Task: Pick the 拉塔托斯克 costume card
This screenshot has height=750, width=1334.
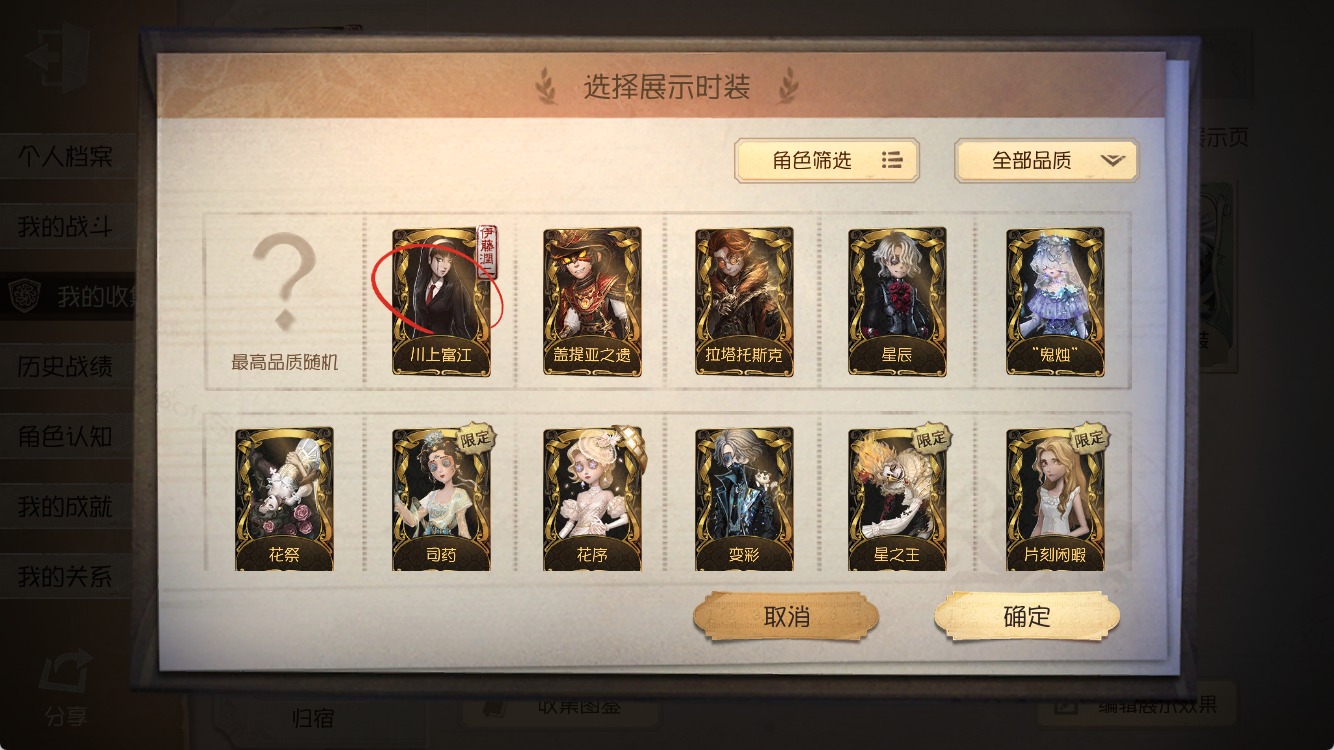Action: tap(744, 301)
